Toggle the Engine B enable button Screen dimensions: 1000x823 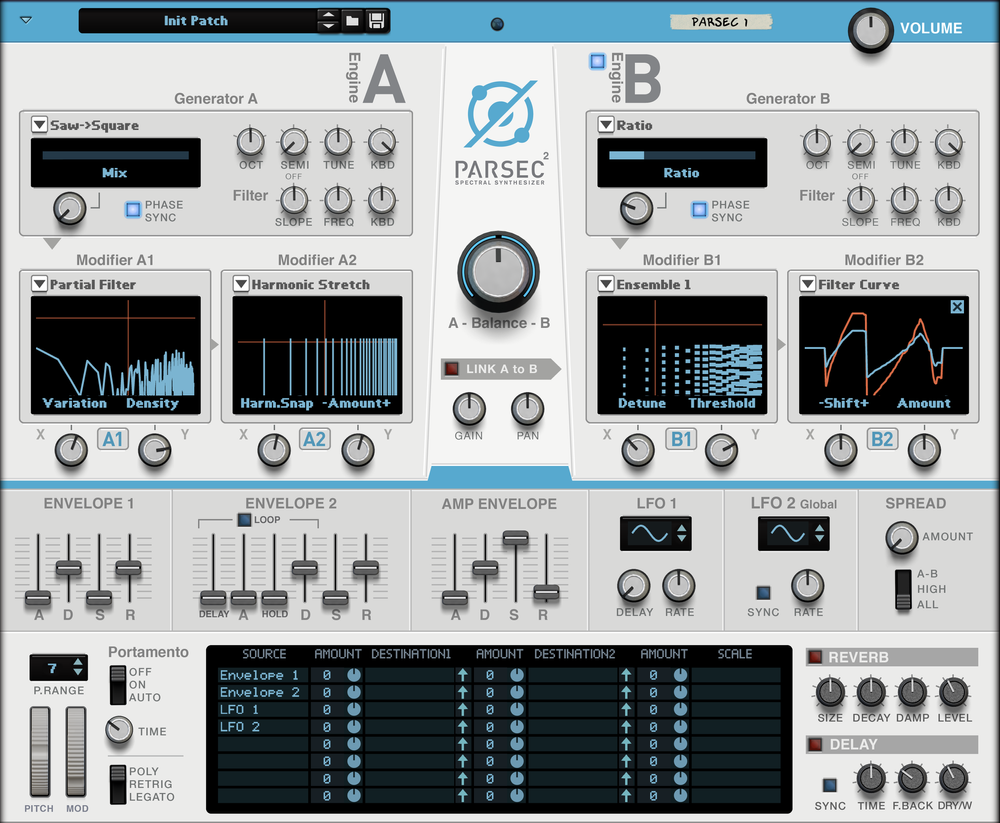597,61
